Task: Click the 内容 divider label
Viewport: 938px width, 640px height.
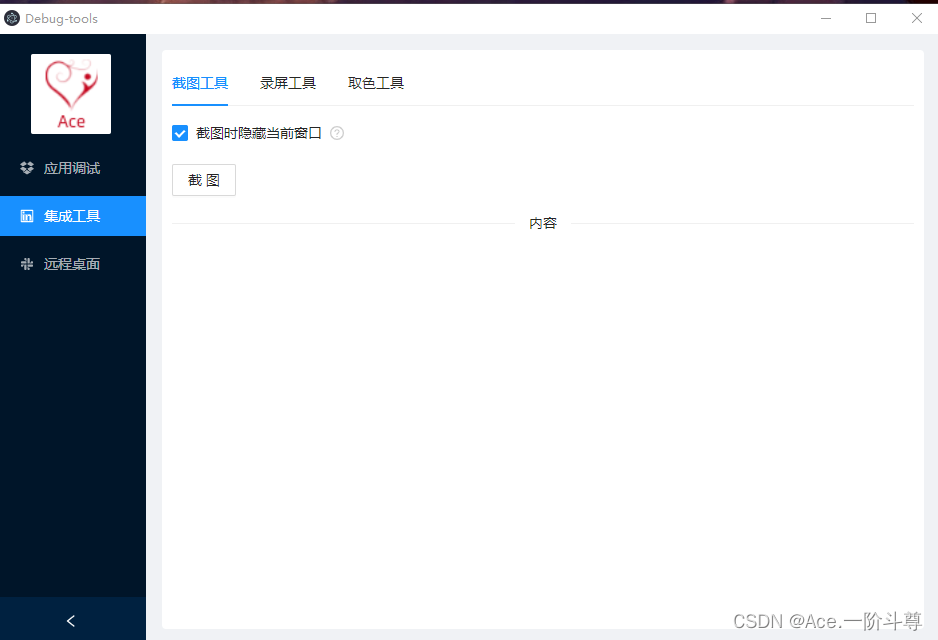Action: [x=543, y=222]
